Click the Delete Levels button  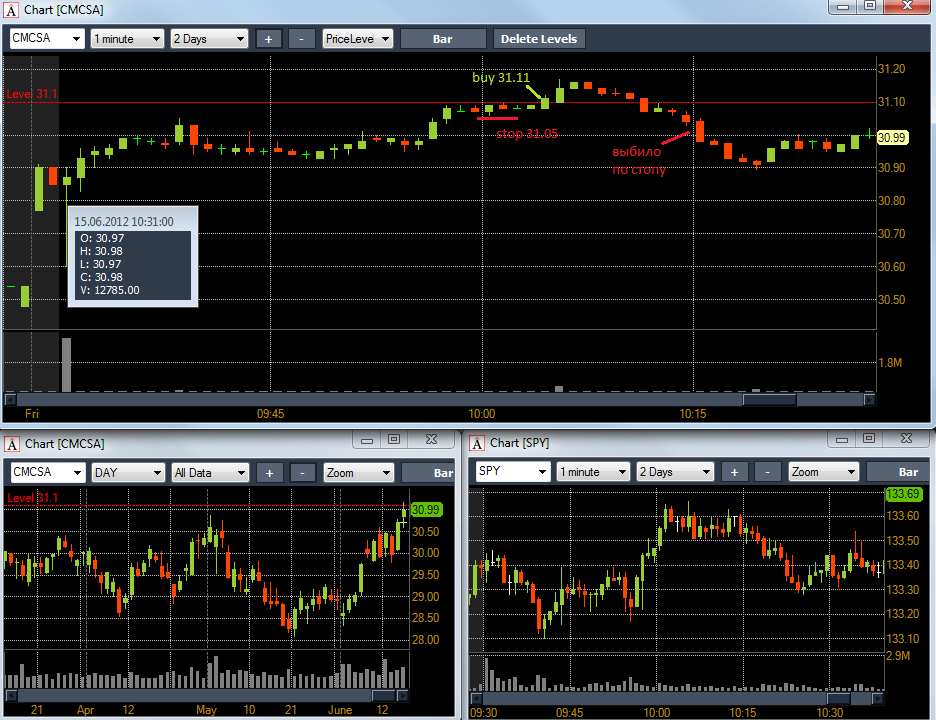539,39
